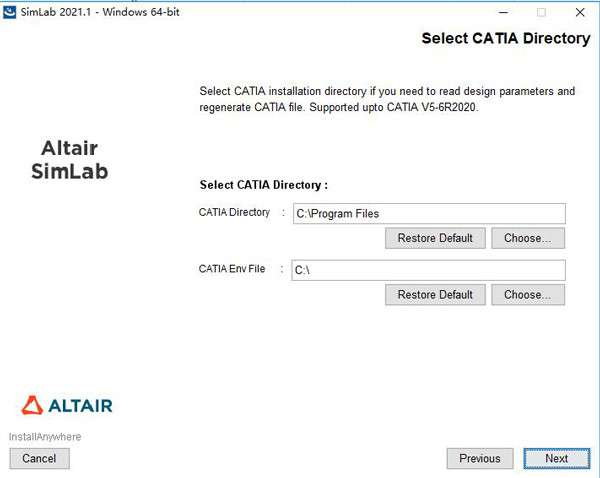This screenshot has width=600, height=478.
Task: Close the SimLab installer window
Action: coord(580,12)
